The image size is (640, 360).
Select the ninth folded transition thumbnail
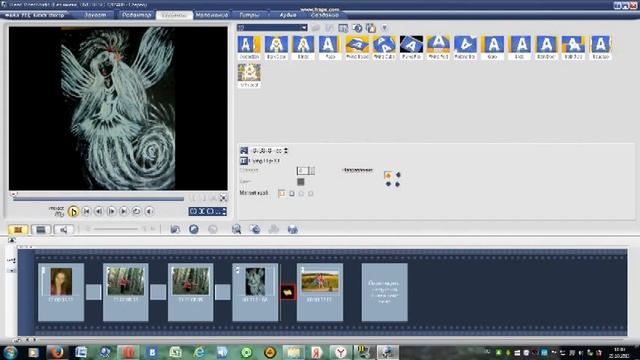pyautogui.click(x=465, y=47)
